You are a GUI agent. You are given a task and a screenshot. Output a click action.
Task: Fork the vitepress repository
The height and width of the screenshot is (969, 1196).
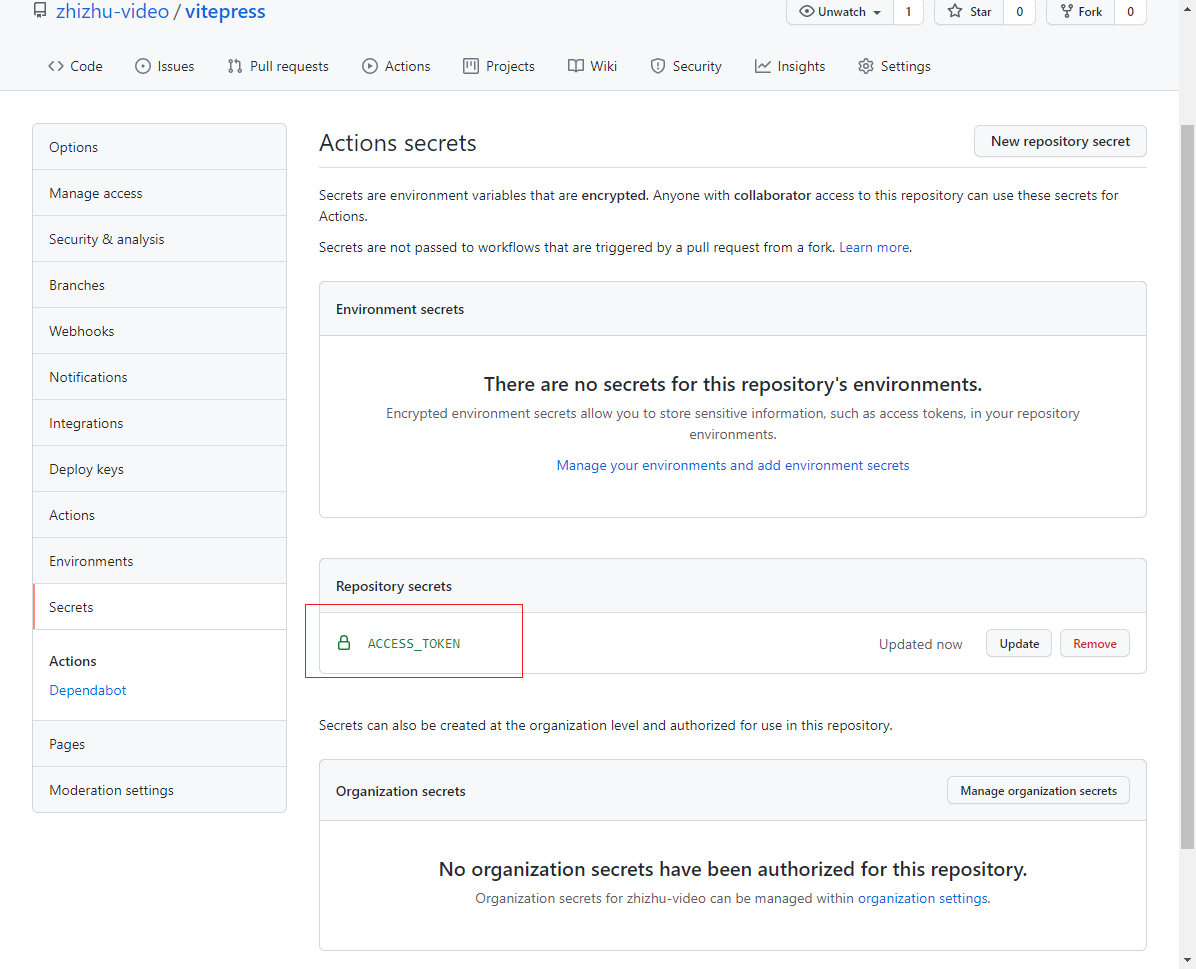(1081, 12)
